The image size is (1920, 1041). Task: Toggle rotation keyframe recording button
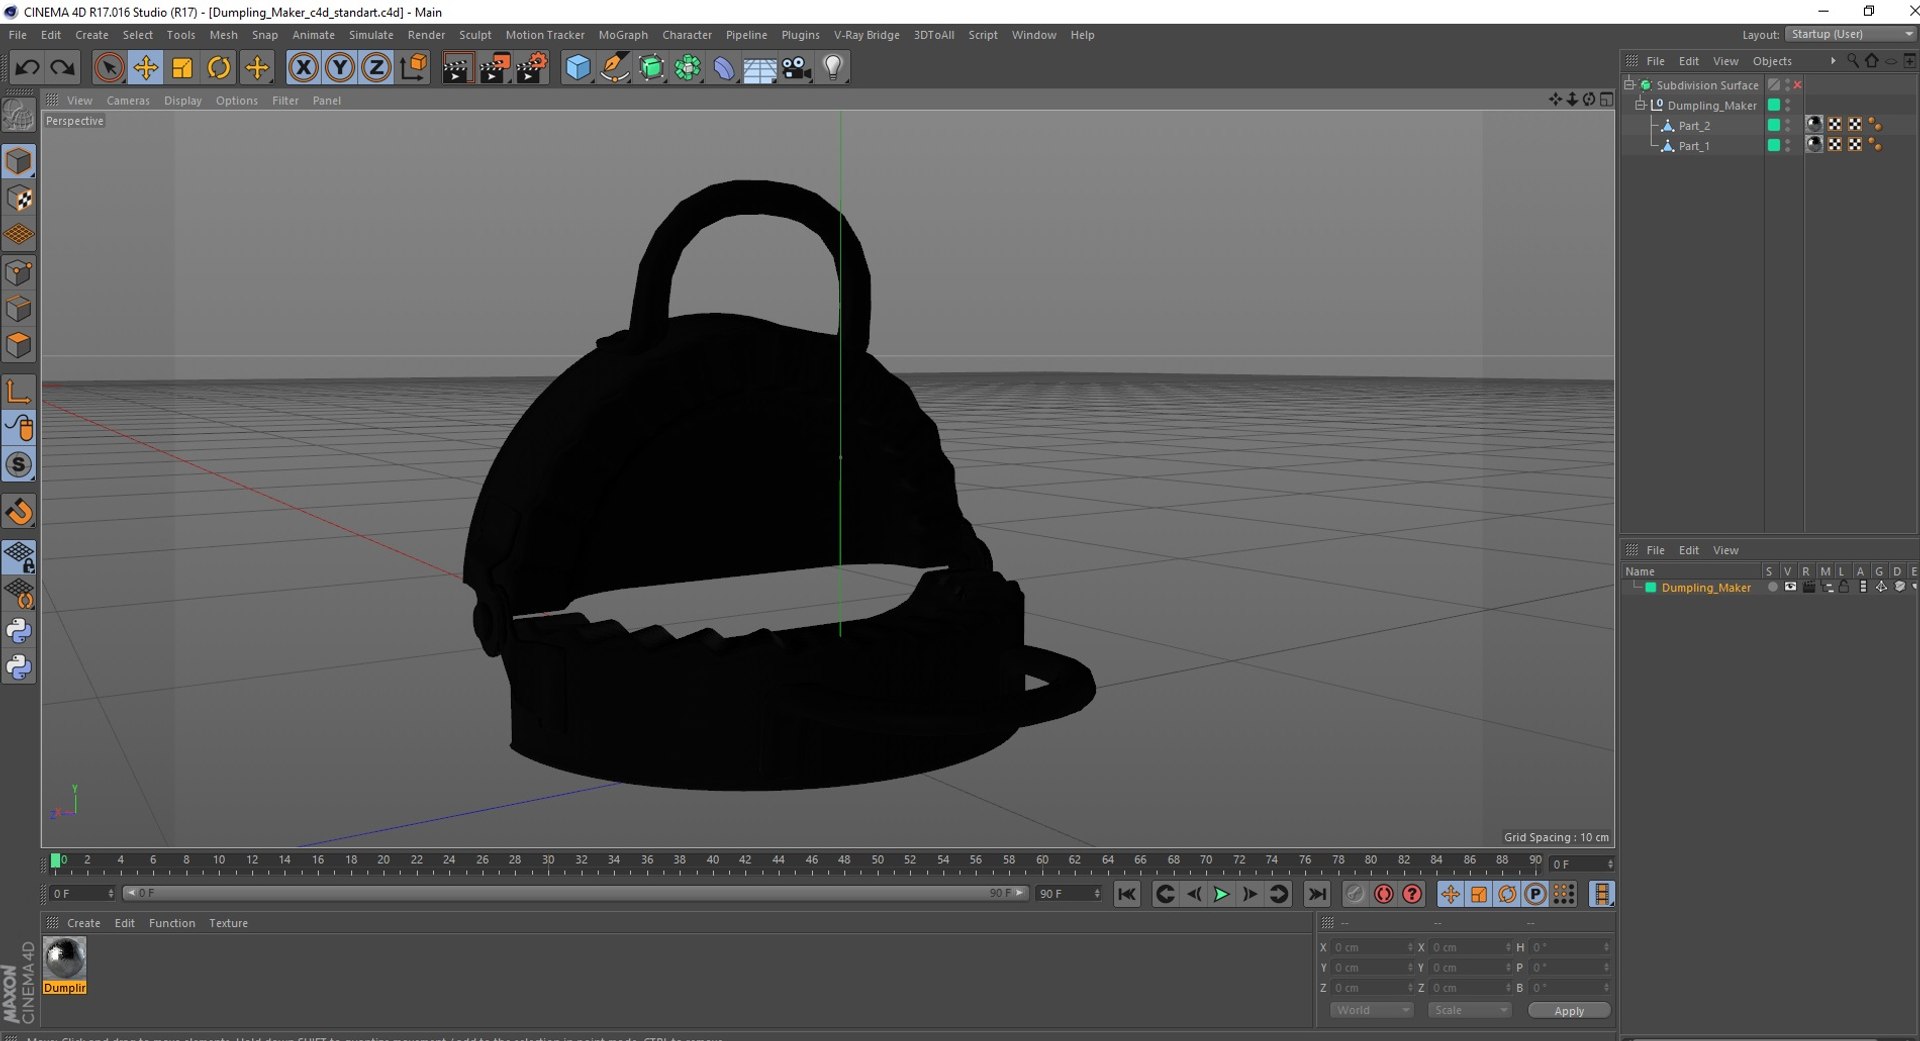coord(1507,894)
